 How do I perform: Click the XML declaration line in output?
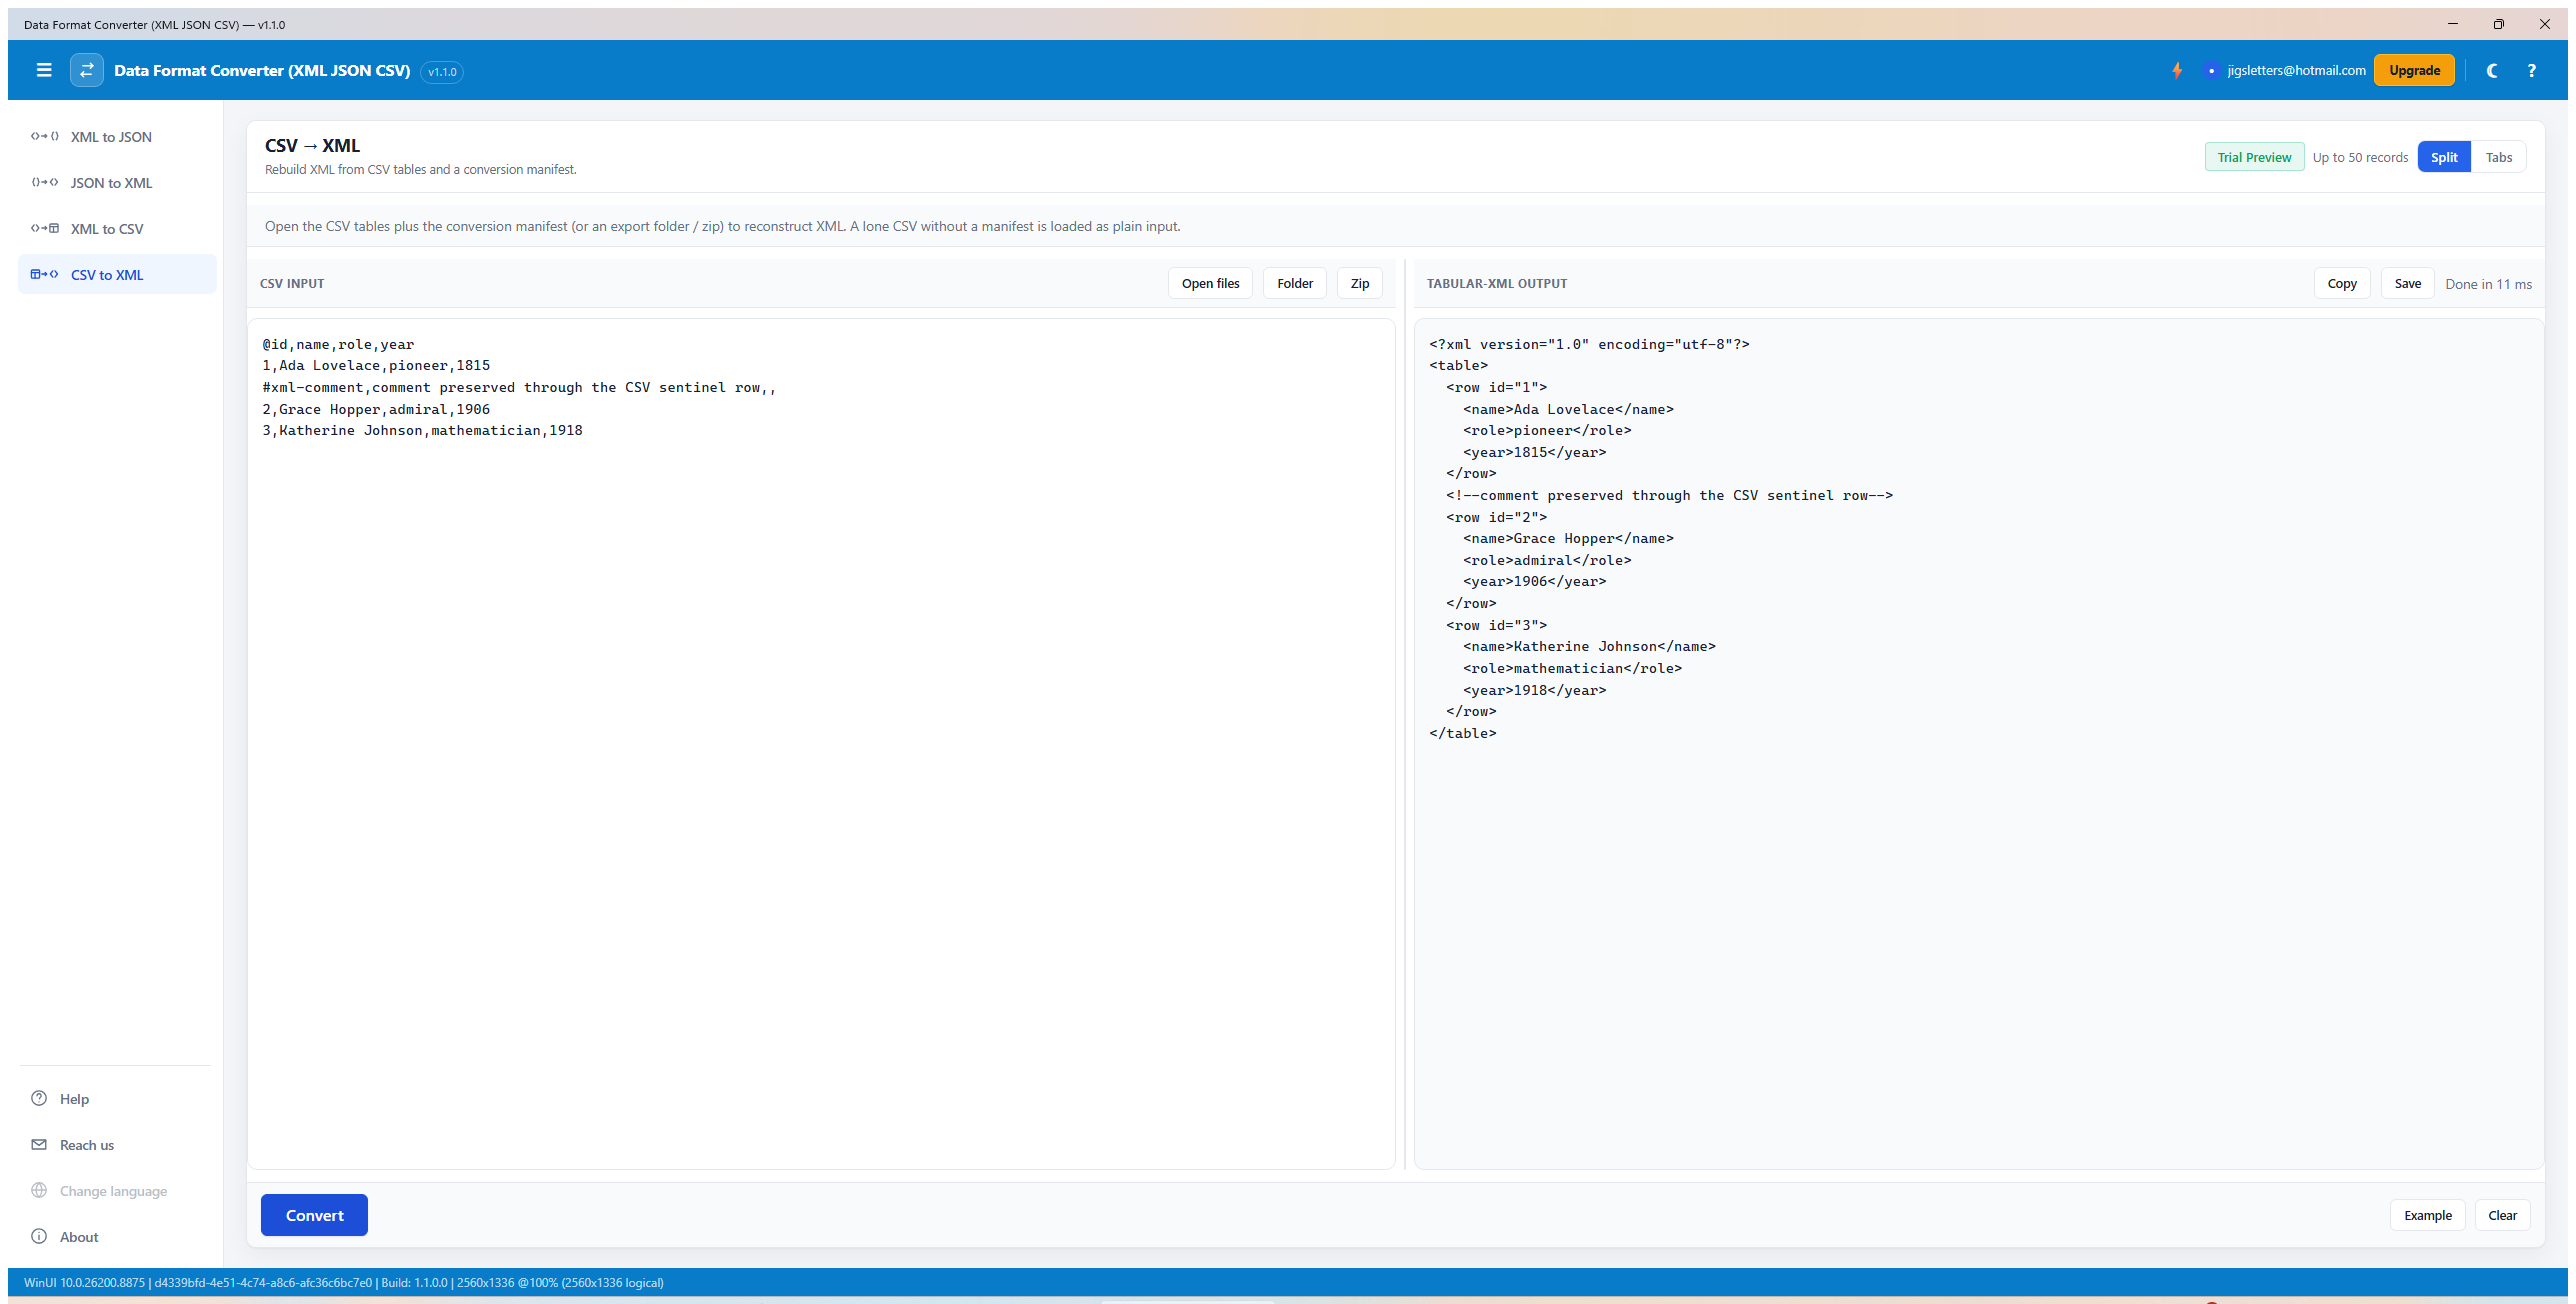click(x=1589, y=344)
